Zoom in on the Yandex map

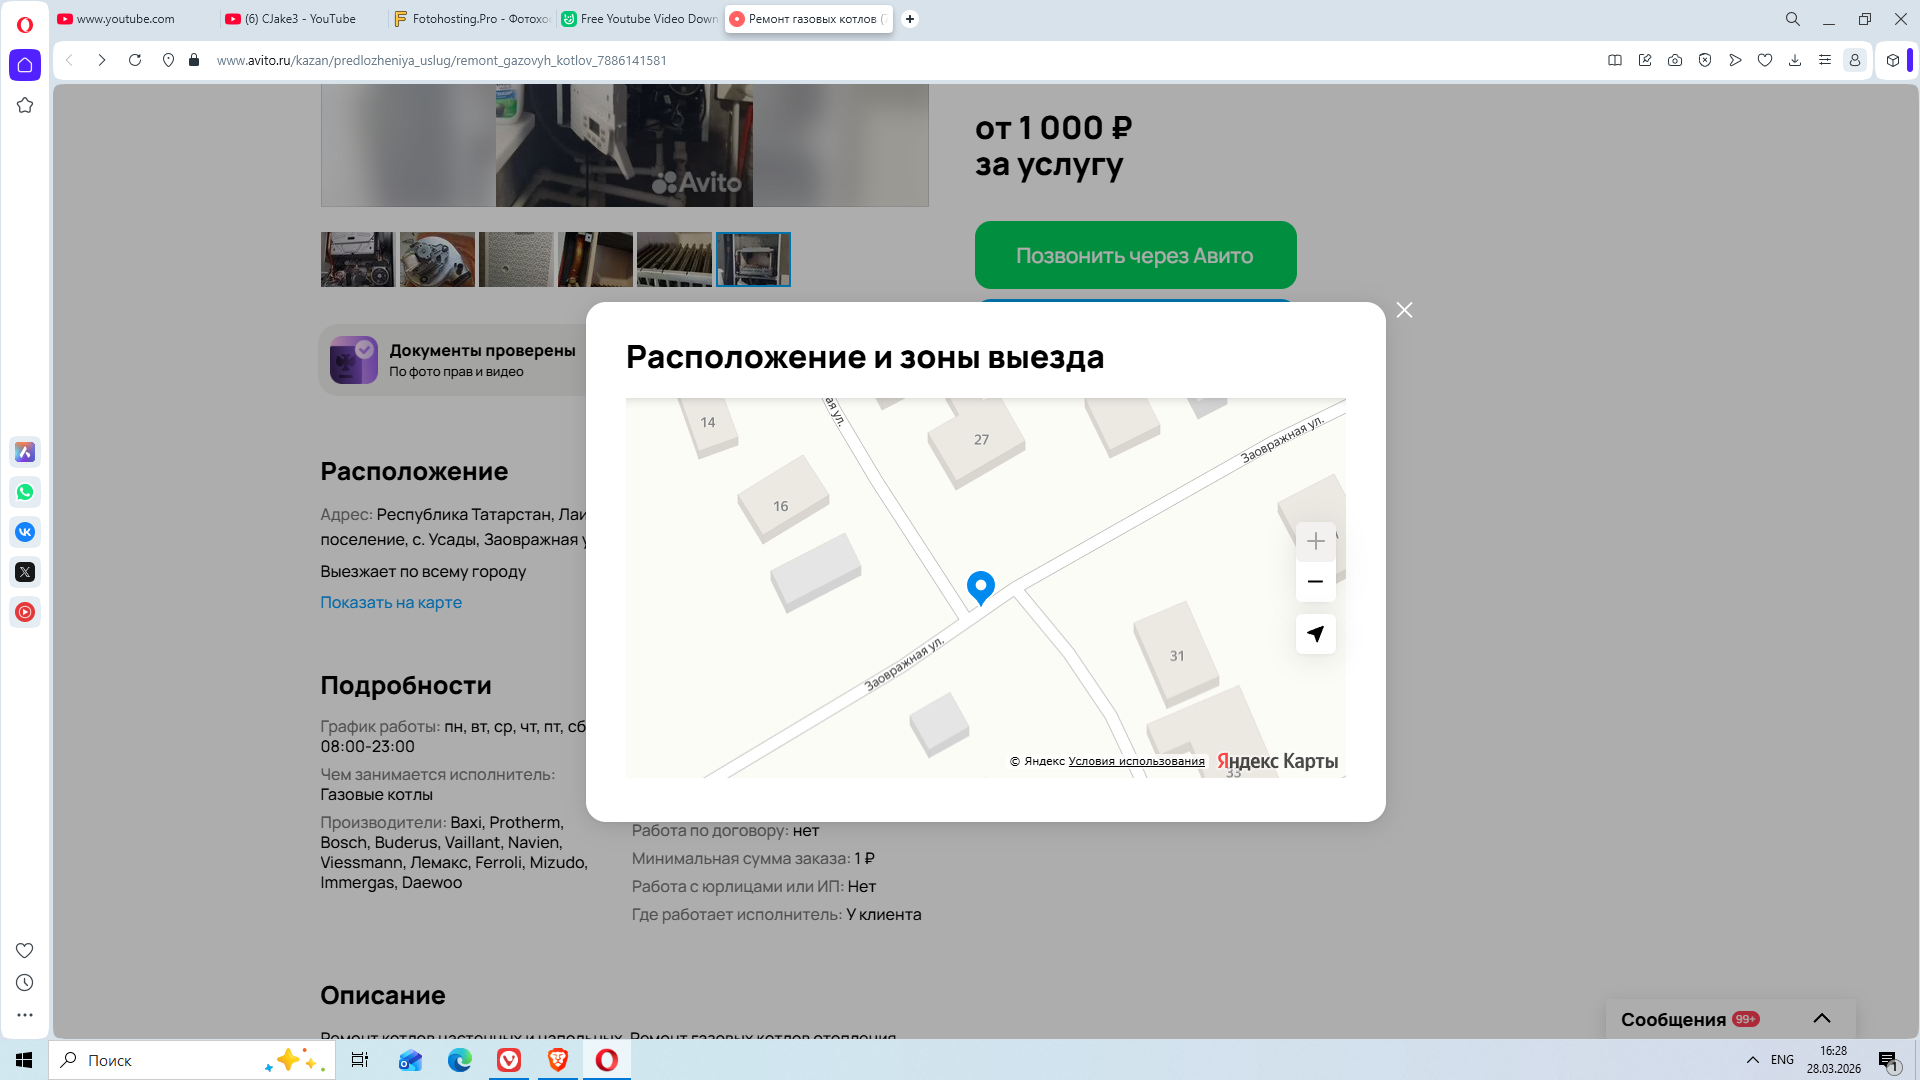[1315, 541]
